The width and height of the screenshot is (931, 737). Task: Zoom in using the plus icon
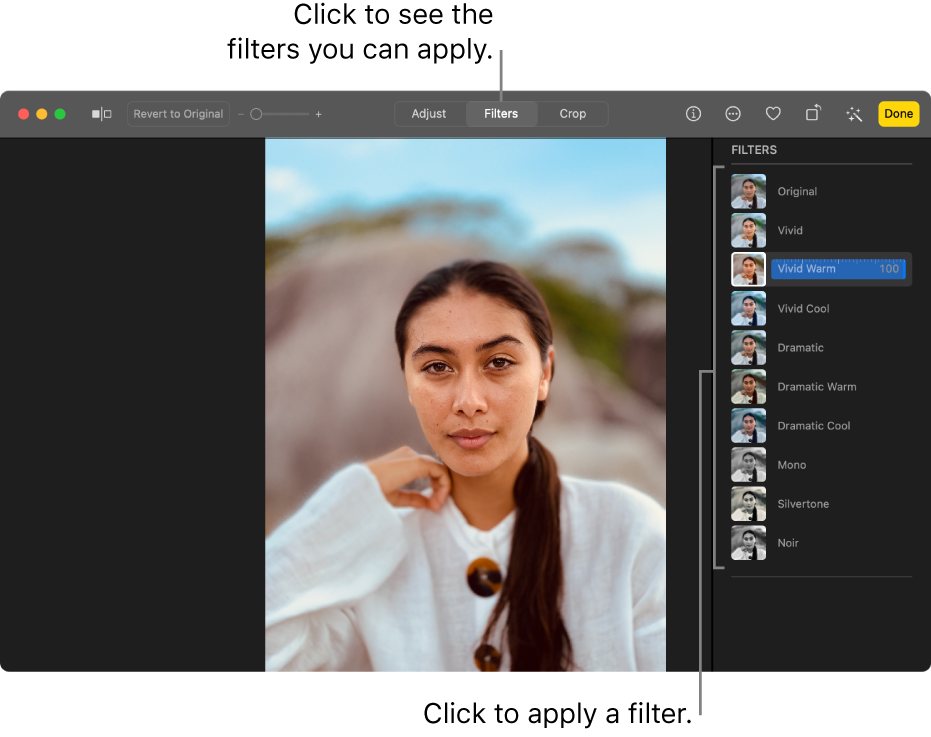tap(318, 113)
